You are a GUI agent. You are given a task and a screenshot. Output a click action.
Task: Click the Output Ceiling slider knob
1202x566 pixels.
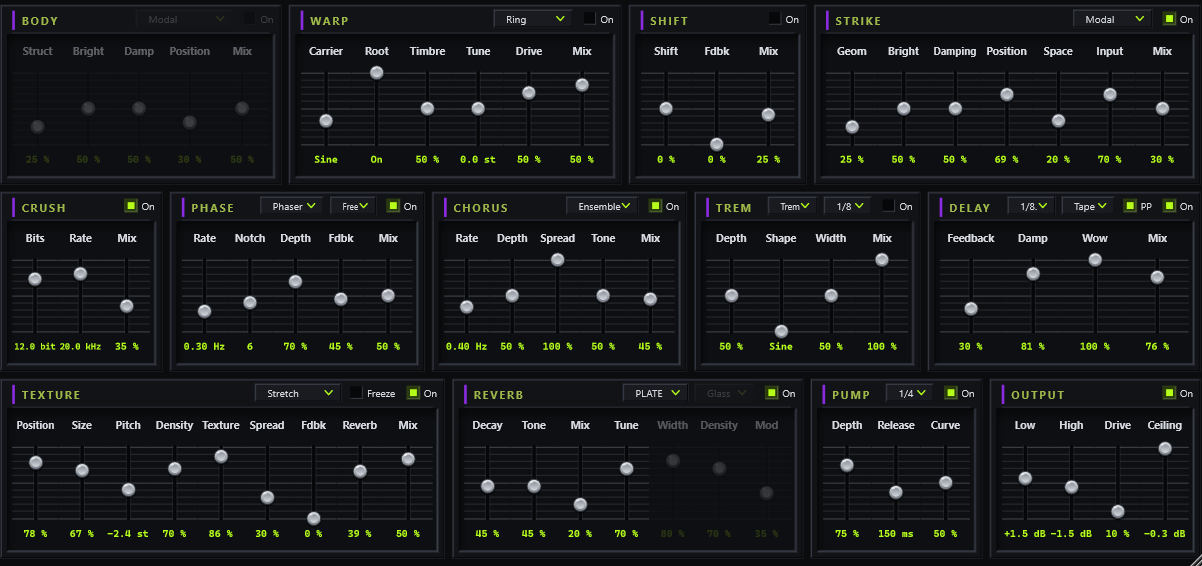1165,448
